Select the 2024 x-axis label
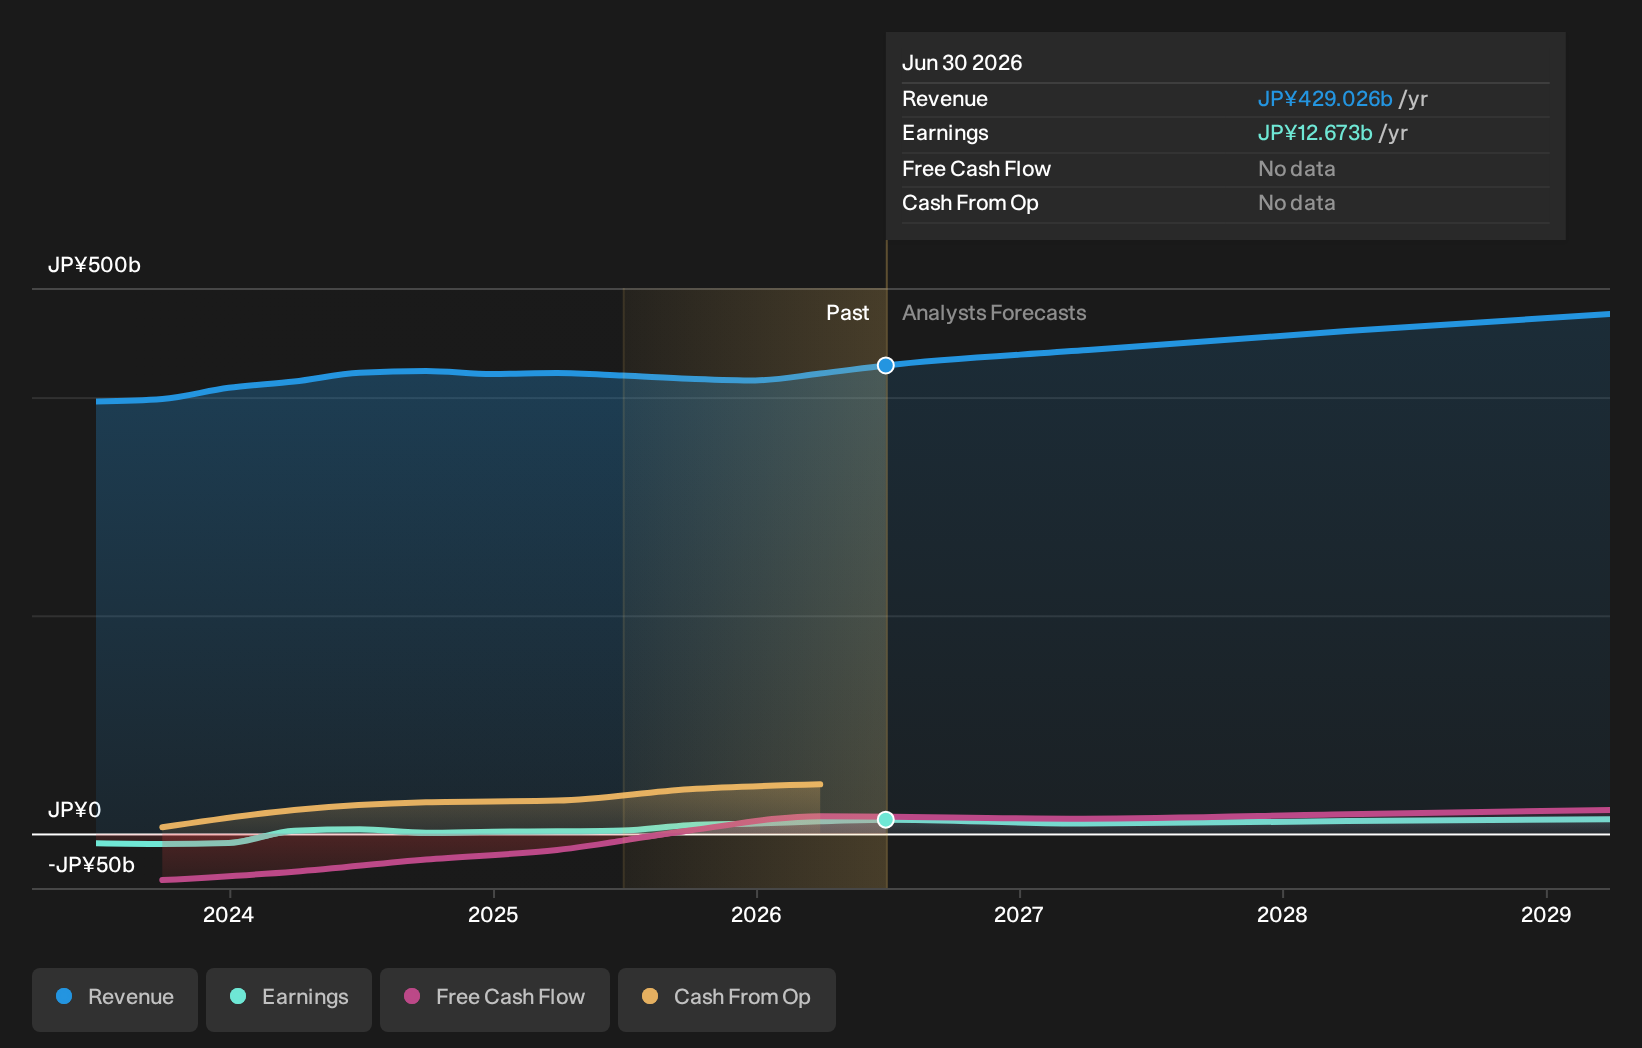 click(x=228, y=915)
